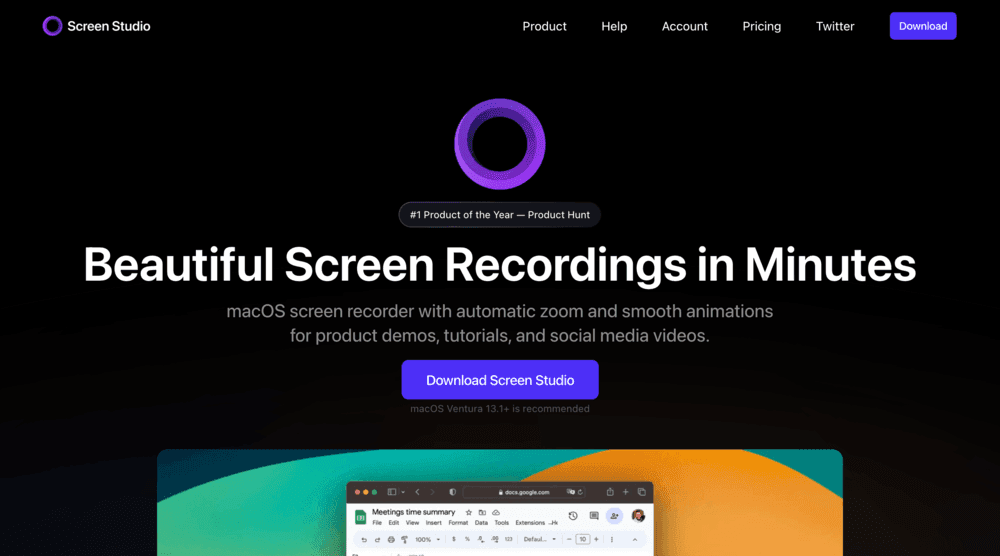The width and height of the screenshot is (1000, 556).
Task: Format as currency with $ button
Action: (453, 539)
